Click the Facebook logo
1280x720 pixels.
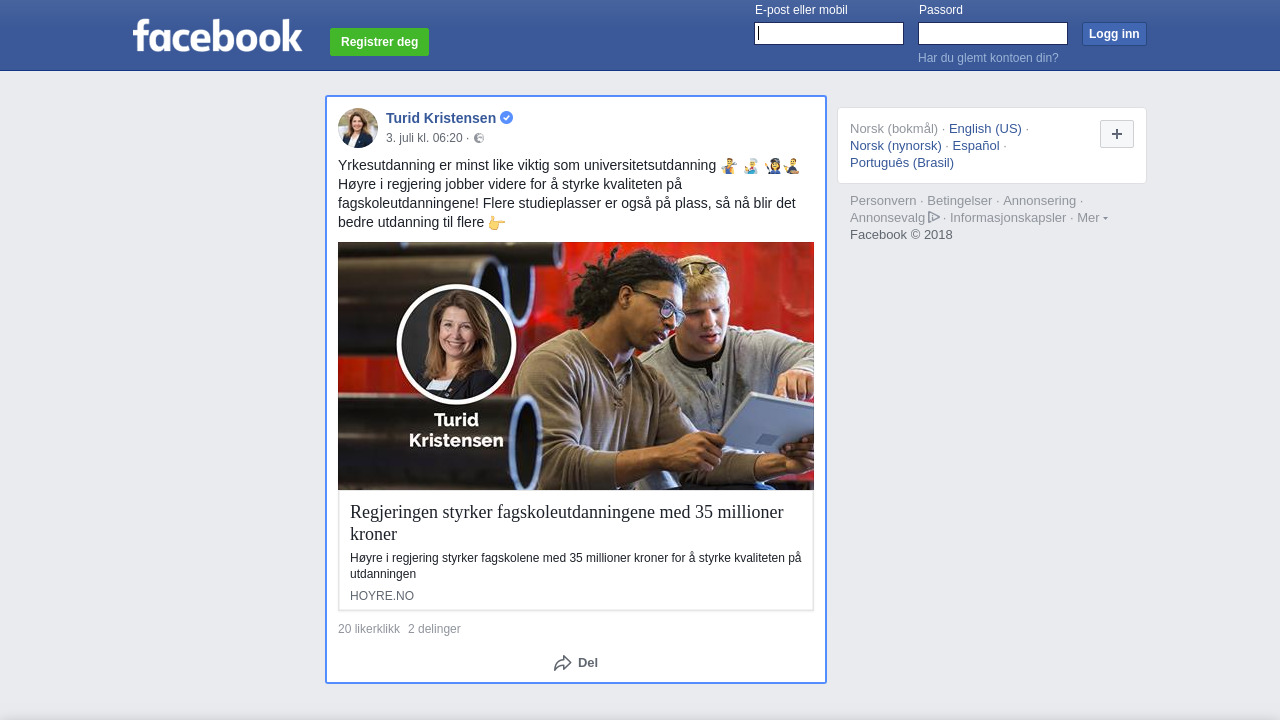tap(217, 36)
